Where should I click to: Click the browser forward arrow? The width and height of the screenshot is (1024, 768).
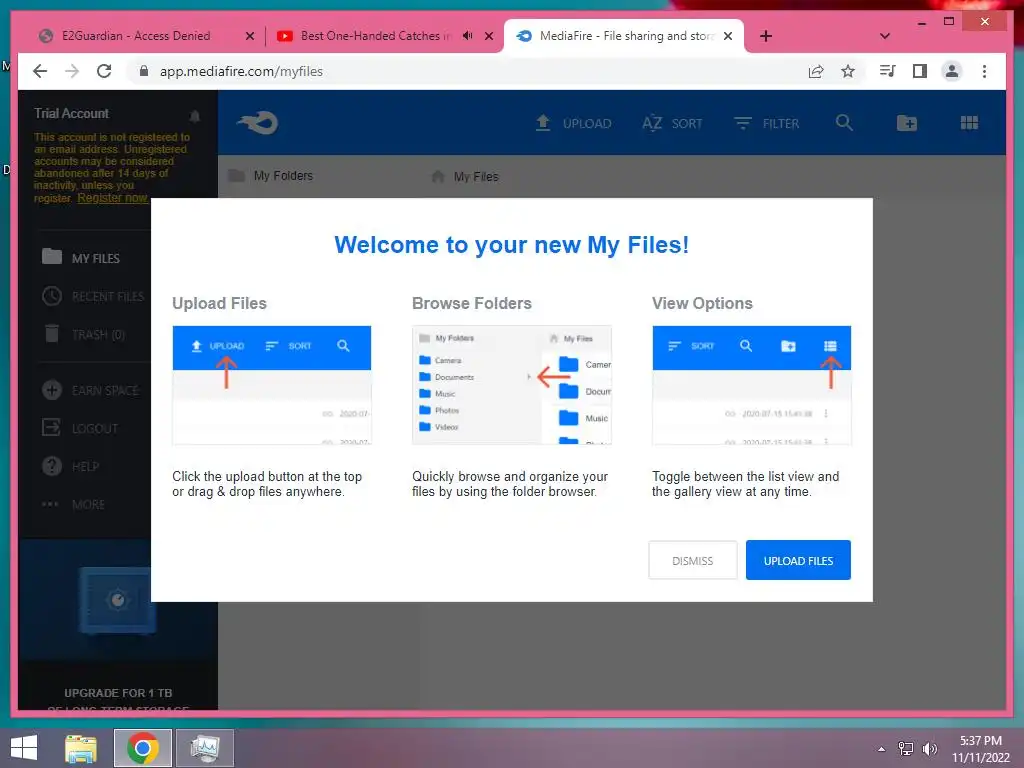[x=72, y=71]
